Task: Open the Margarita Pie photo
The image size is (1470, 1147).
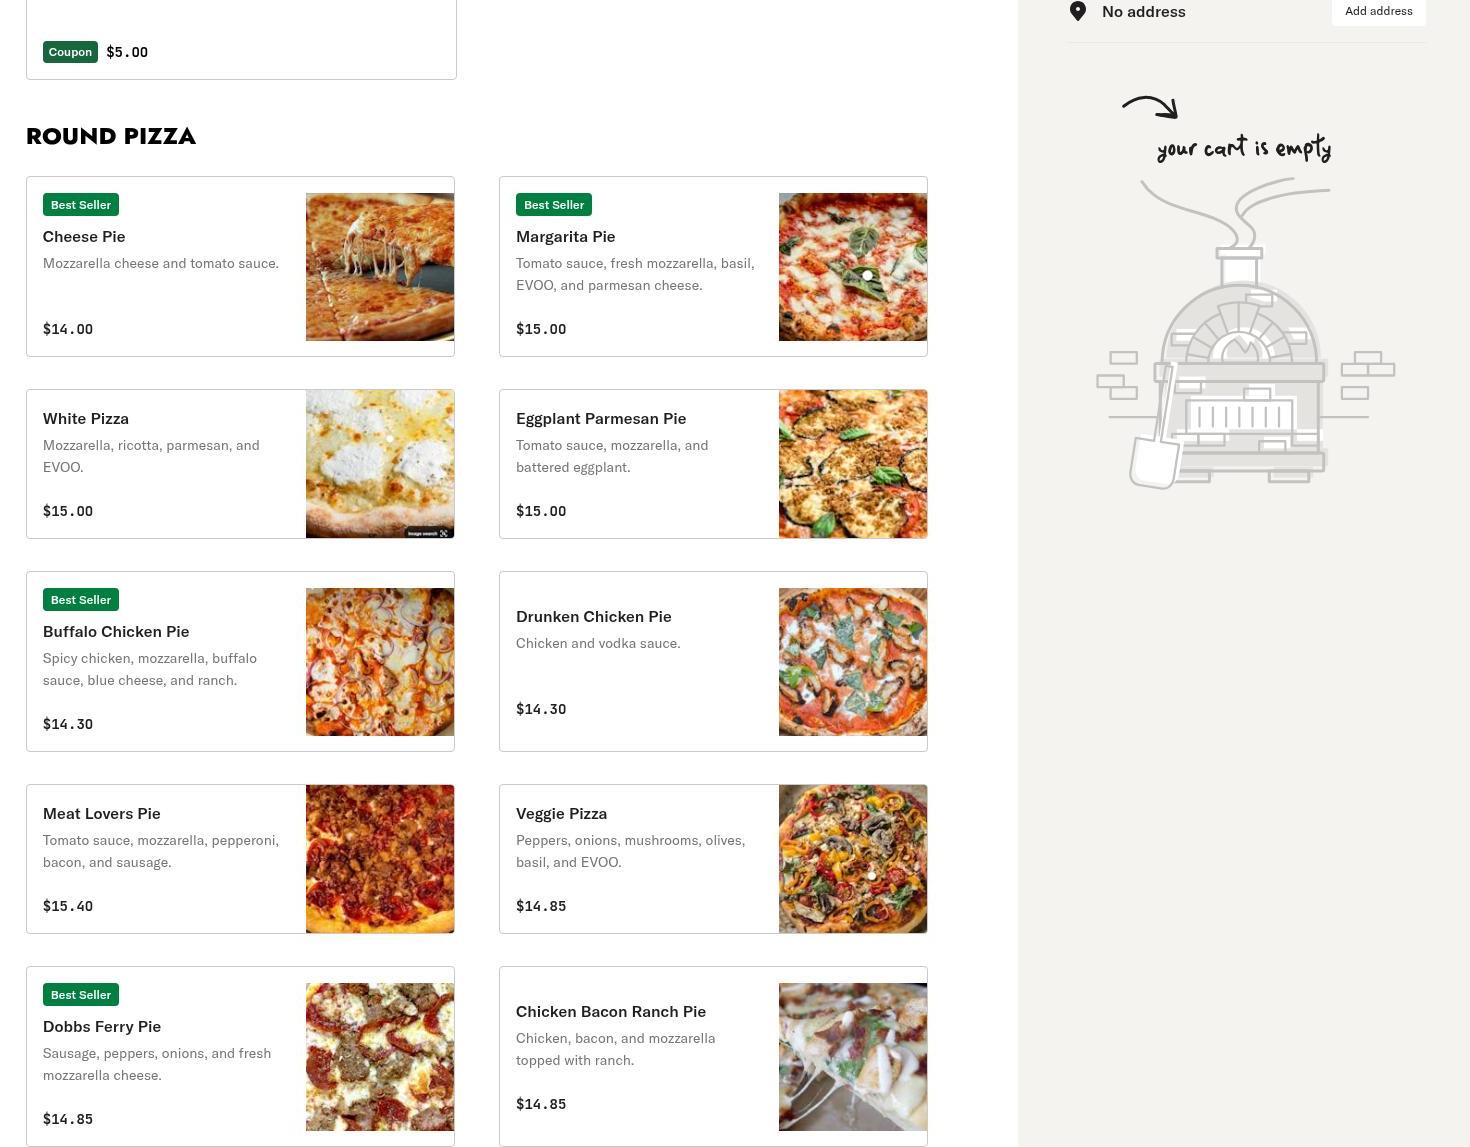Action: [852, 267]
